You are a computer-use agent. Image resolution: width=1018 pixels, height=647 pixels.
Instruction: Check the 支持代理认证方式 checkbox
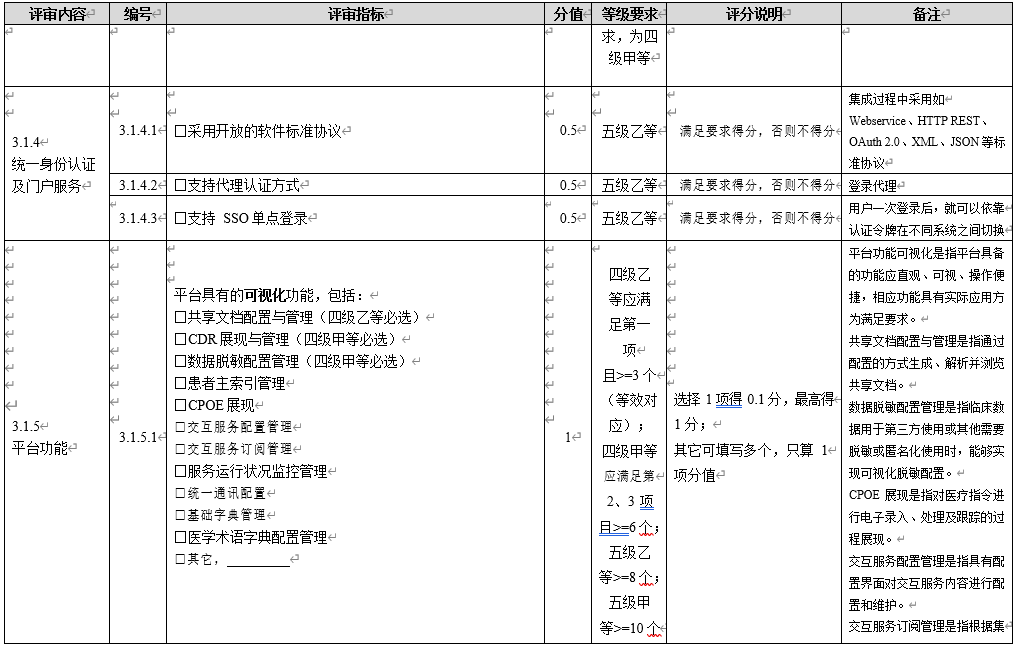(180, 186)
